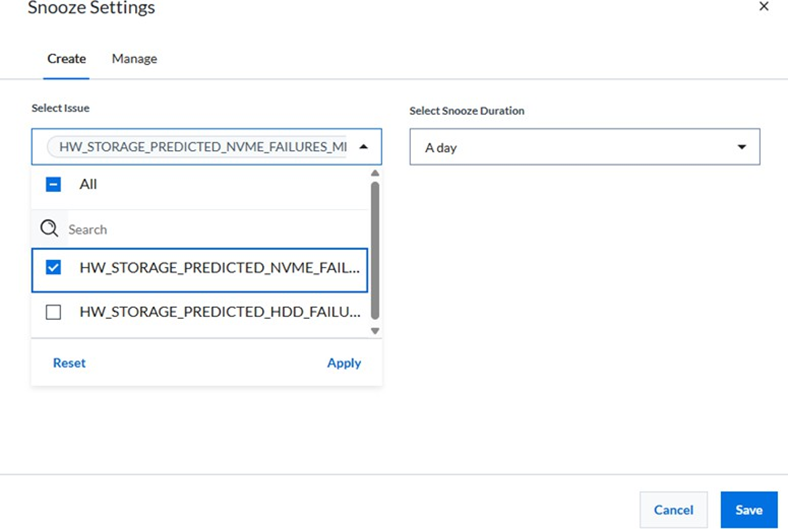Save the snooze settings
Screen dimensions: 788x529
pyautogui.click(x=749, y=510)
